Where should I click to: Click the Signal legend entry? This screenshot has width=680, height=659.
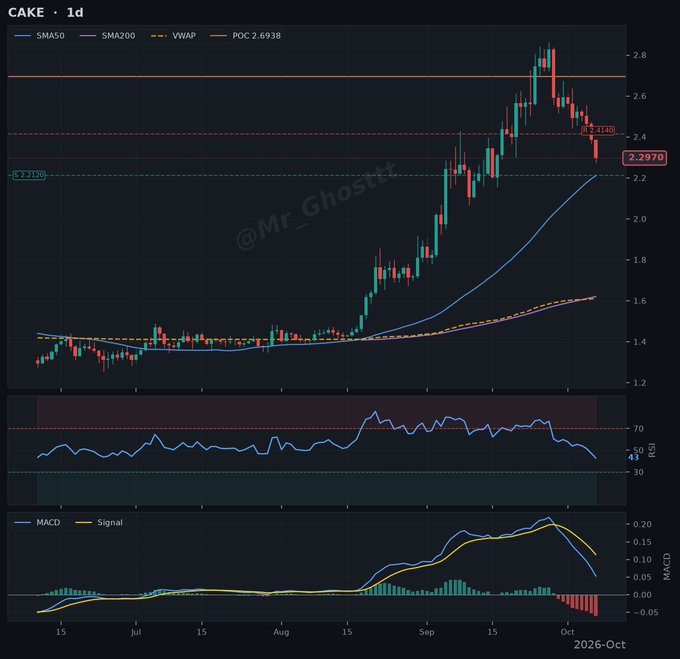99,522
